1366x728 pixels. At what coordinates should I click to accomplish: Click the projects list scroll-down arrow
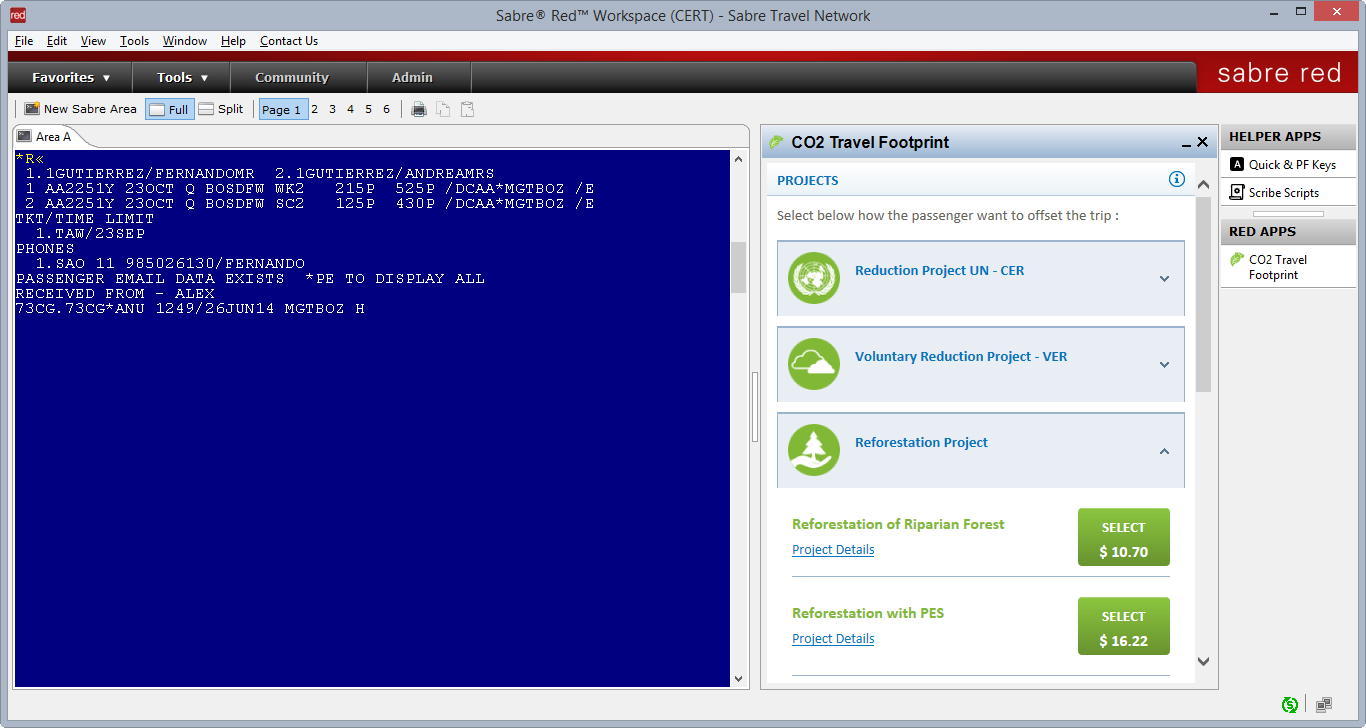pos(1203,661)
